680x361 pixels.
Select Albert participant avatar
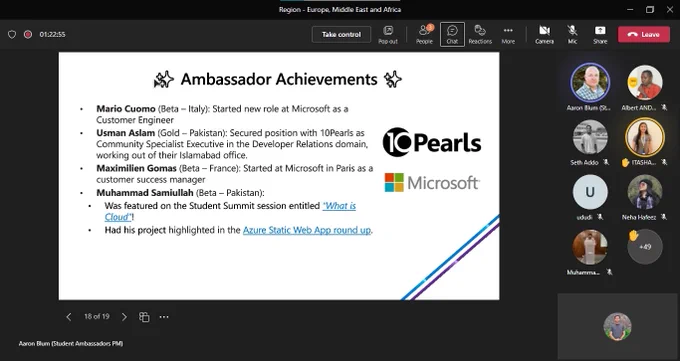tap(644, 82)
